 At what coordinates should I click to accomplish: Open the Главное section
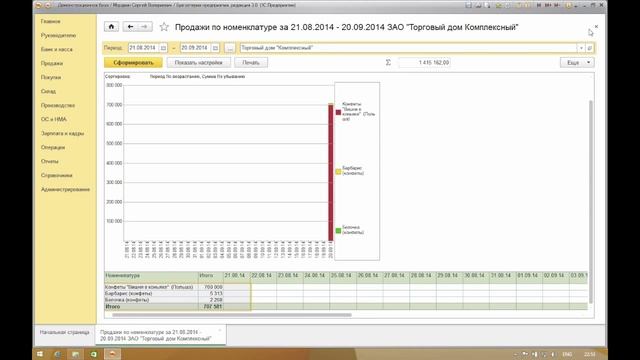pos(51,21)
